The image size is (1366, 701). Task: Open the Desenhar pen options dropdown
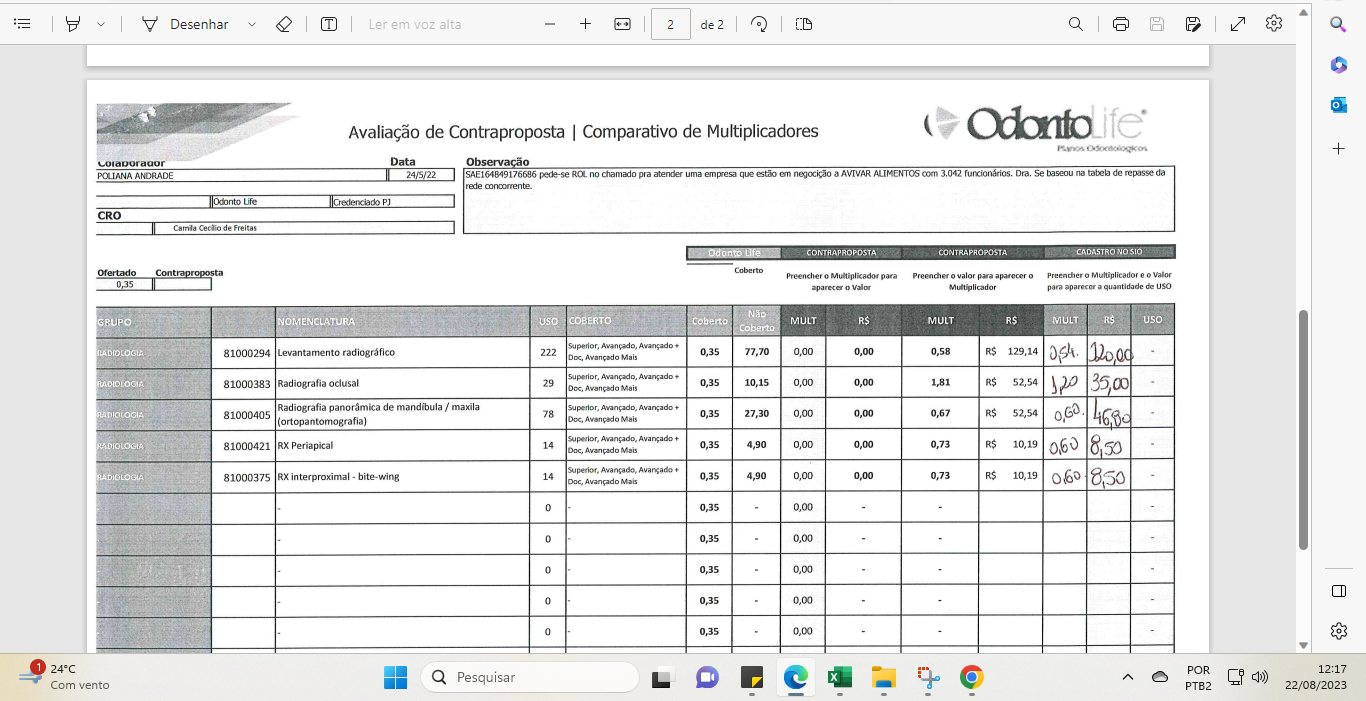pos(251,24)
